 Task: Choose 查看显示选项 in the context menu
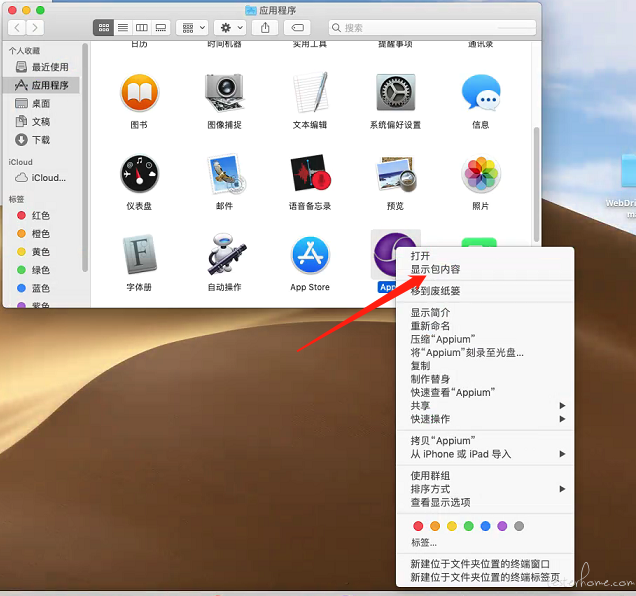point(485,502)
